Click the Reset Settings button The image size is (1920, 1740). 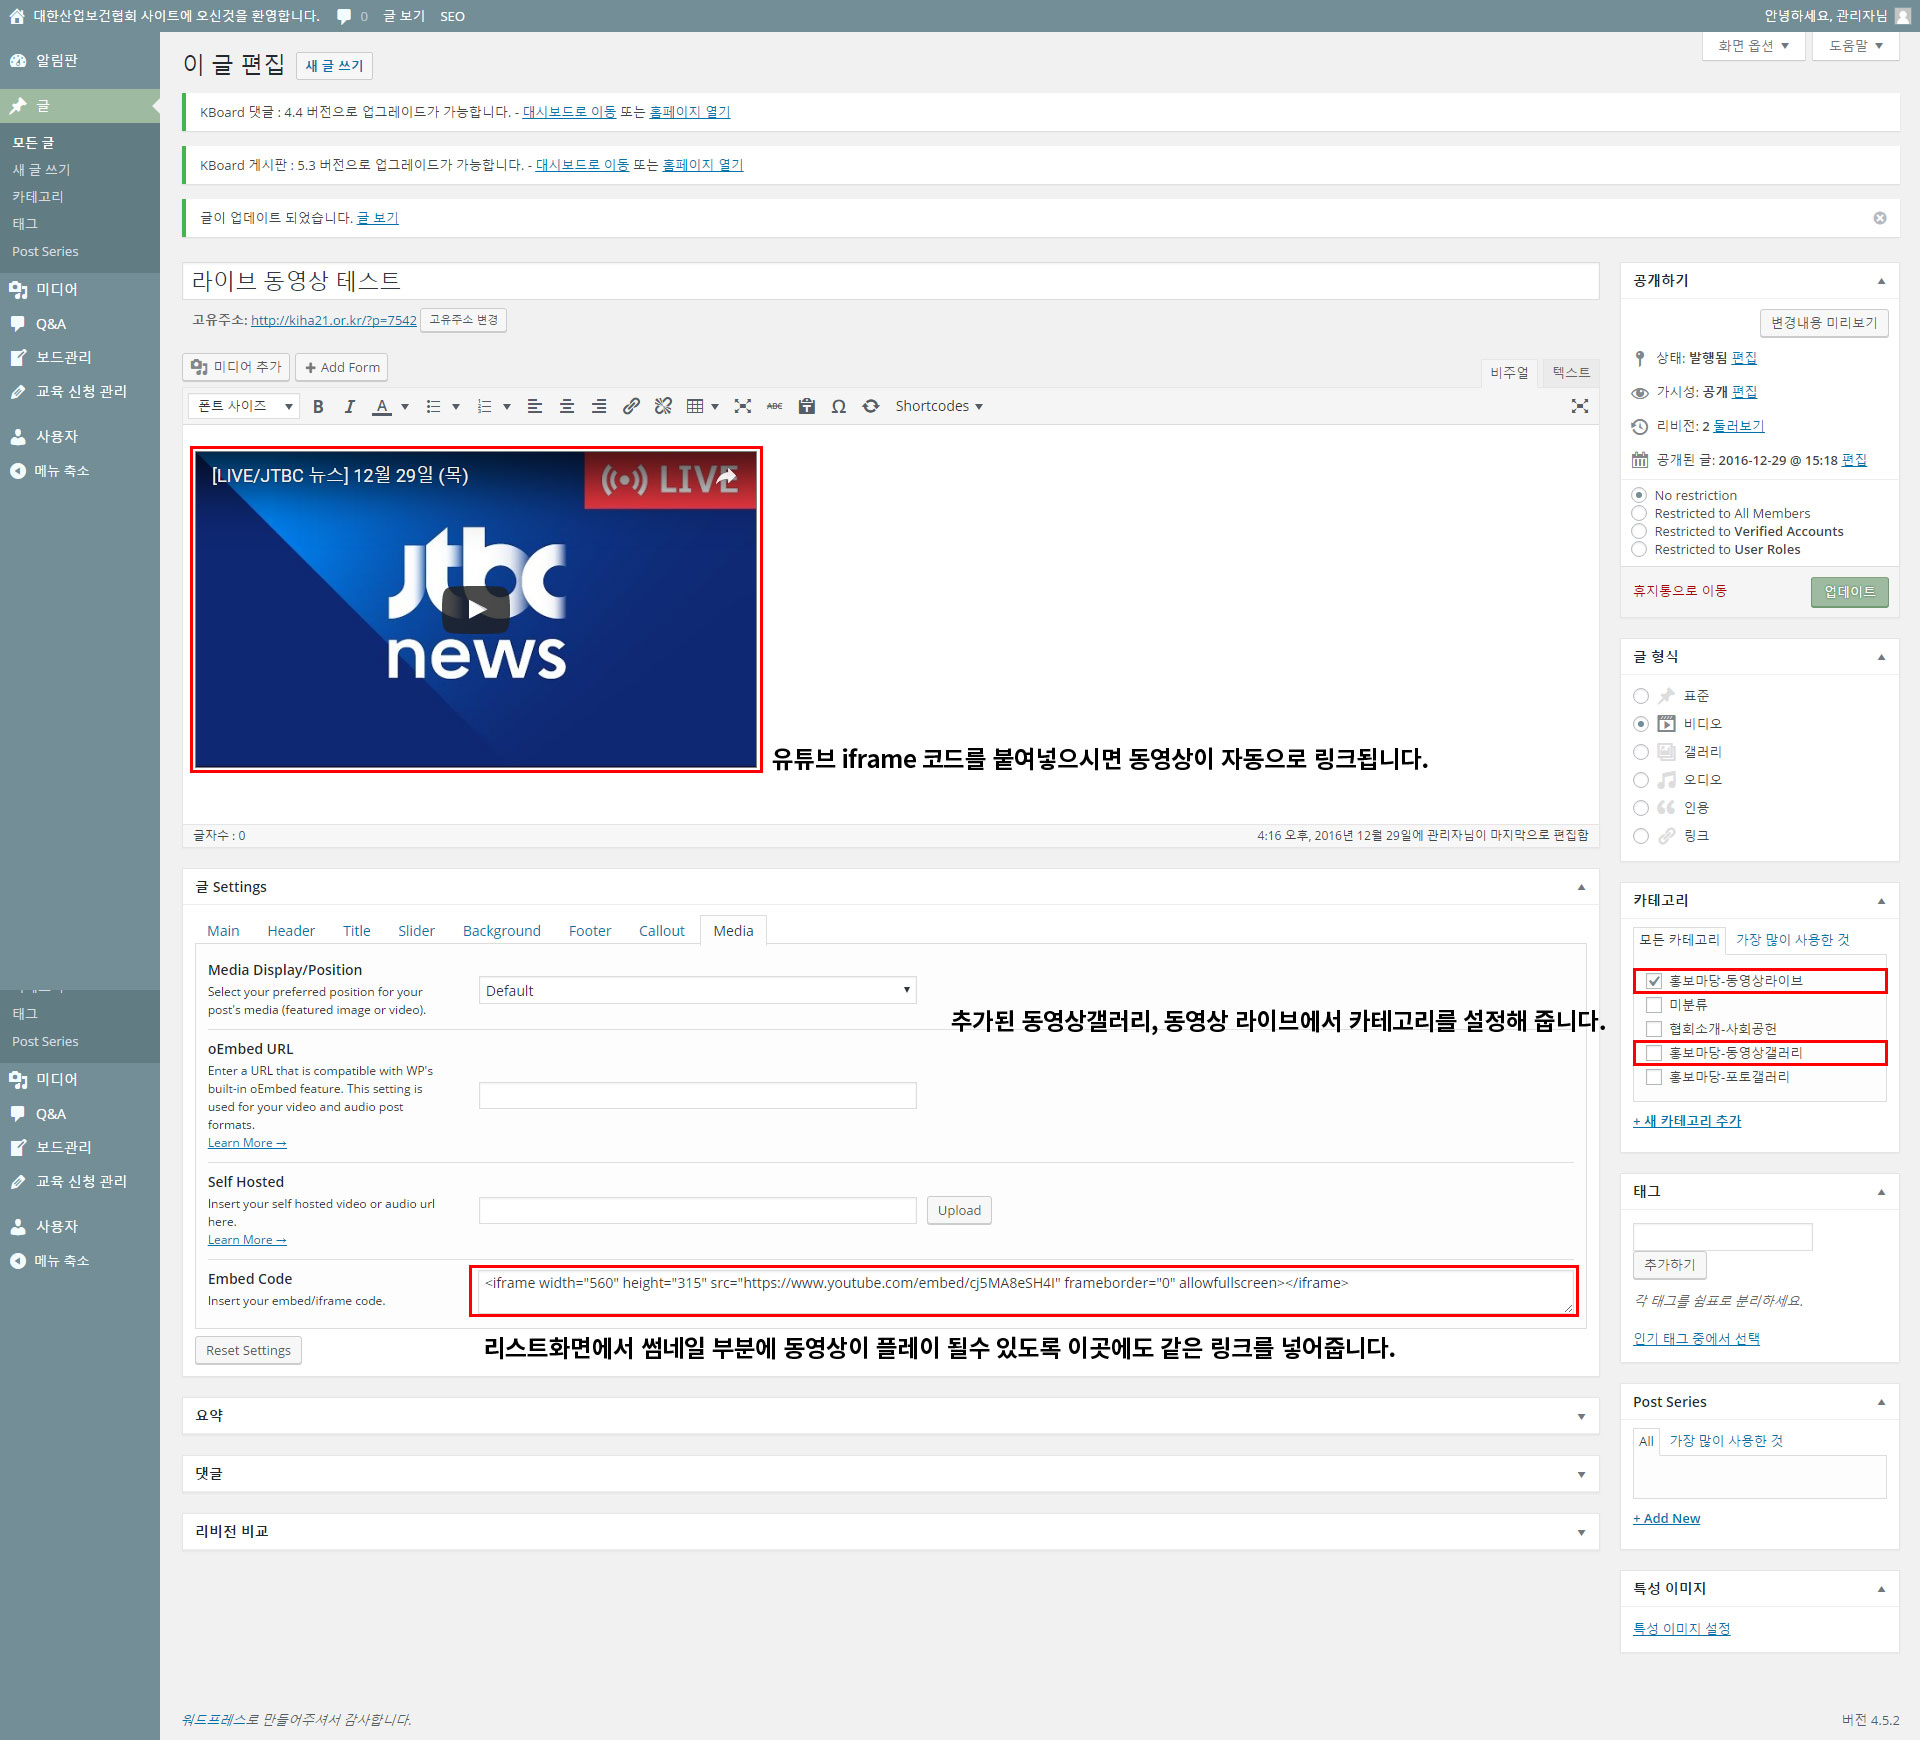248,1351
